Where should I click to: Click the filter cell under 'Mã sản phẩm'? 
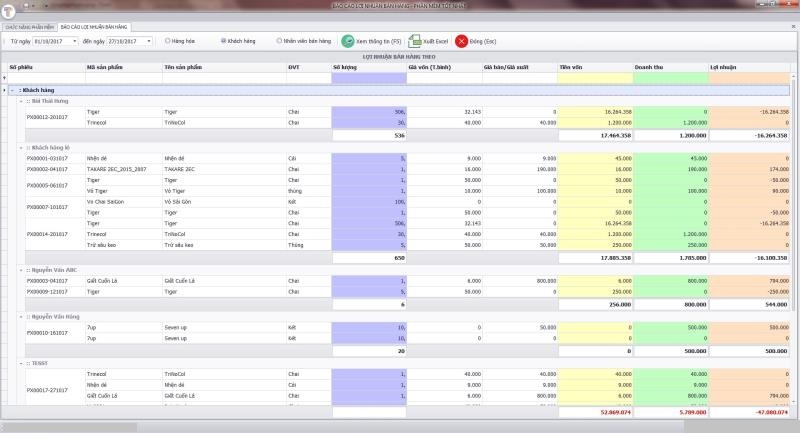coord(123,78)
